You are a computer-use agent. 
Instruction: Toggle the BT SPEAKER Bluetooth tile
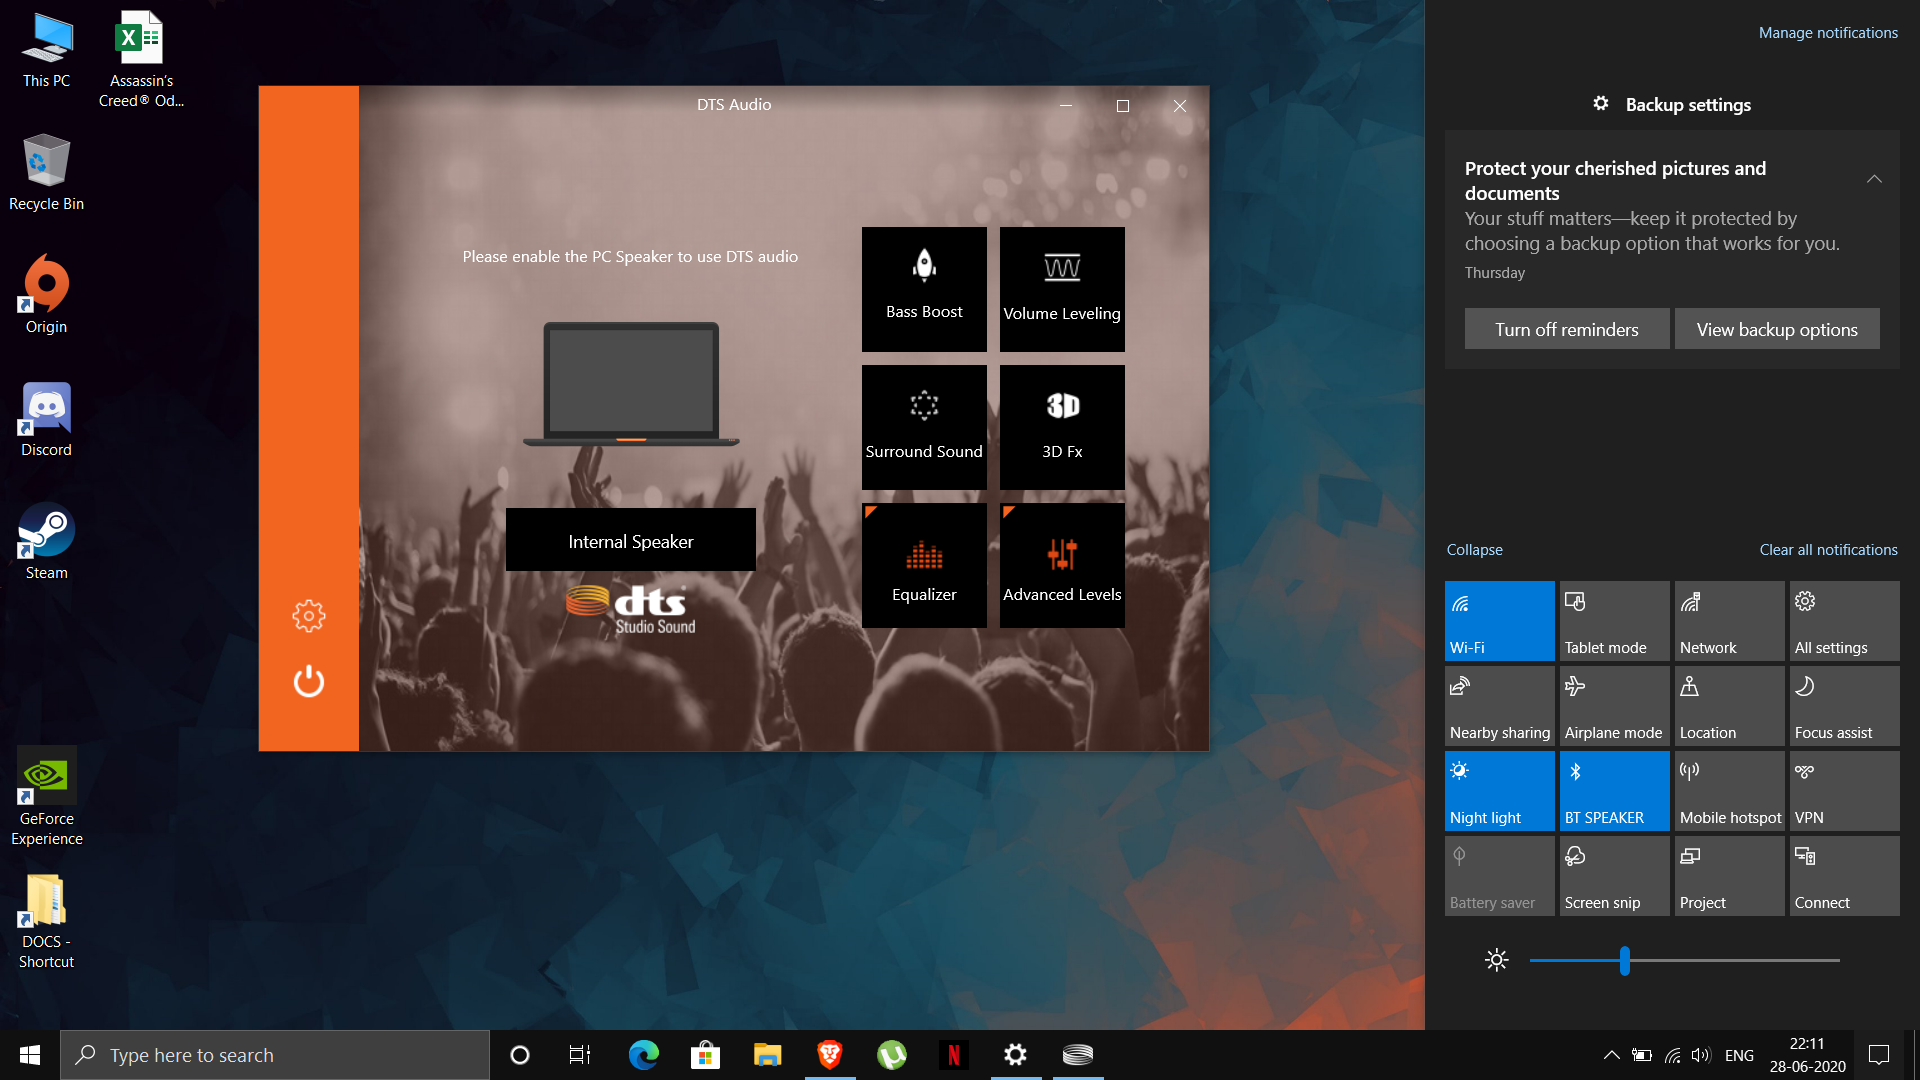tap(1614, 790)
